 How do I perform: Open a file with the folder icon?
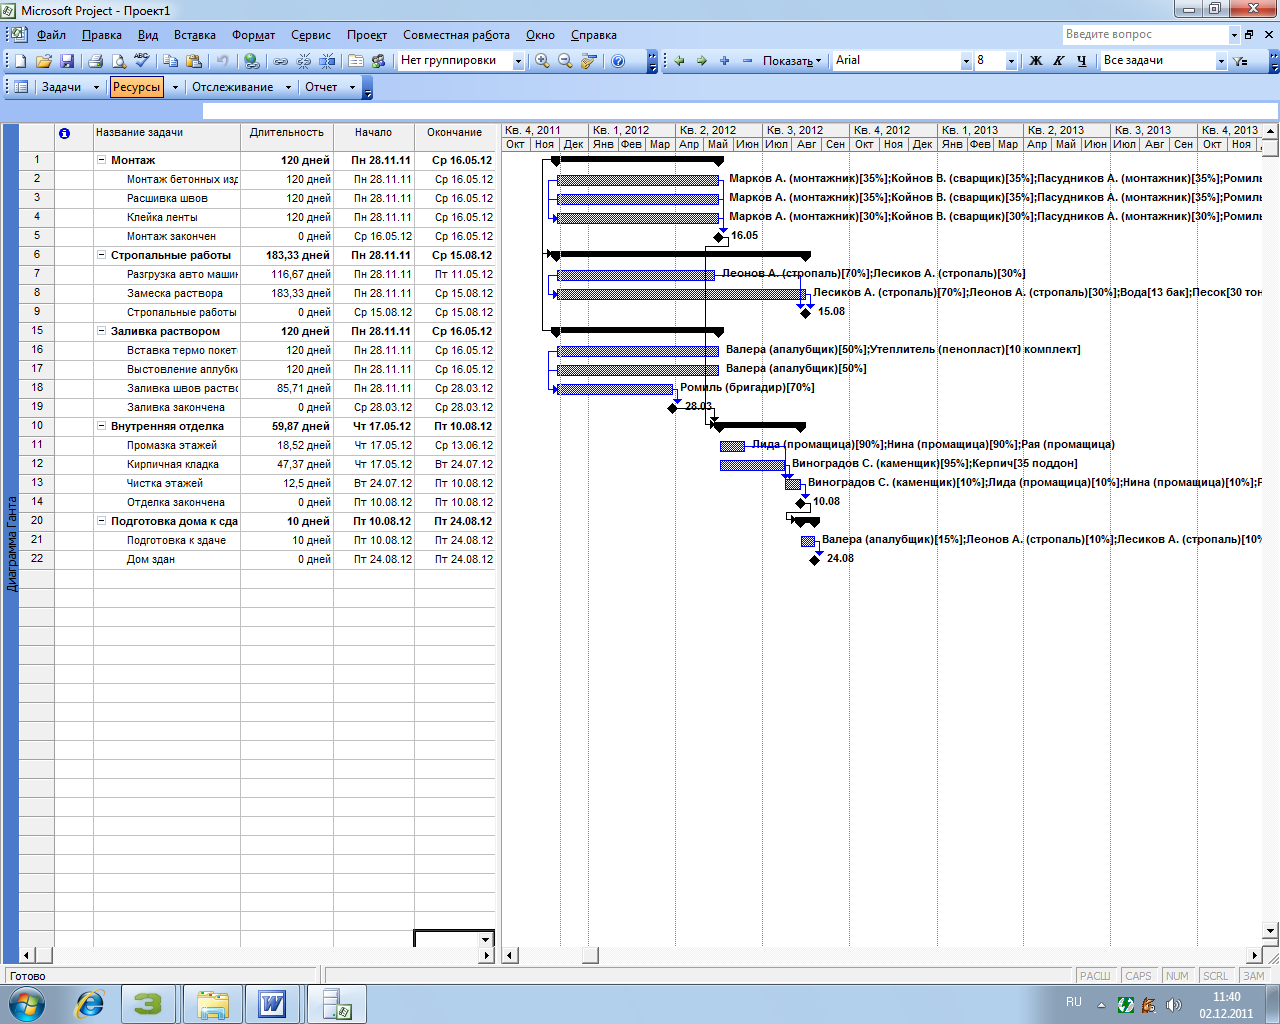point(44,61)
